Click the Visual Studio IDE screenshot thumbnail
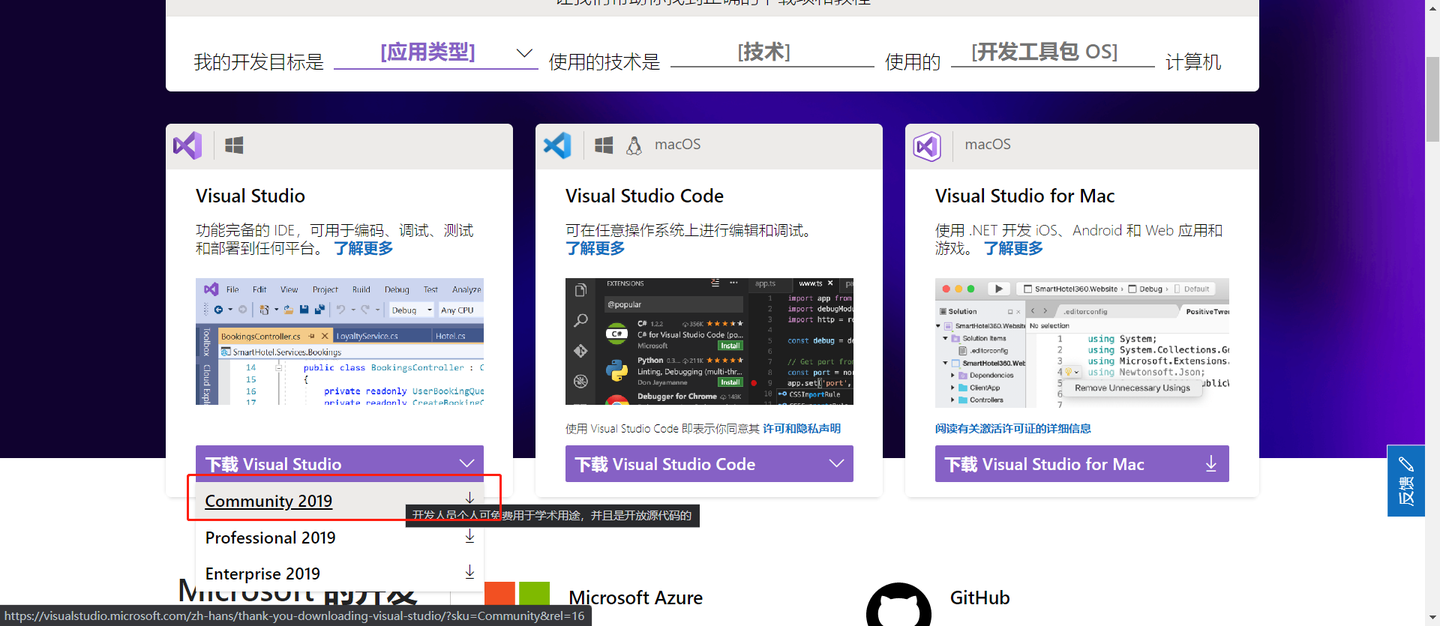This screenshot has width=1440, height=626. (339, 345)
